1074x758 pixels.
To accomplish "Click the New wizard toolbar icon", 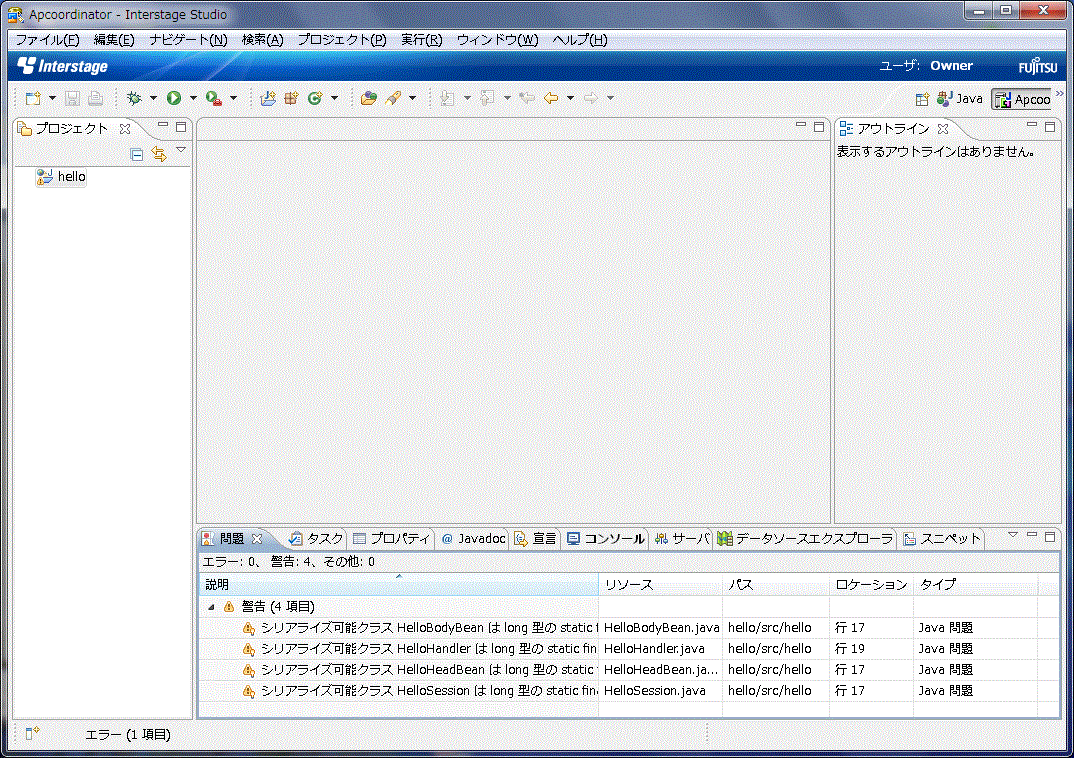I will point(33,99).
